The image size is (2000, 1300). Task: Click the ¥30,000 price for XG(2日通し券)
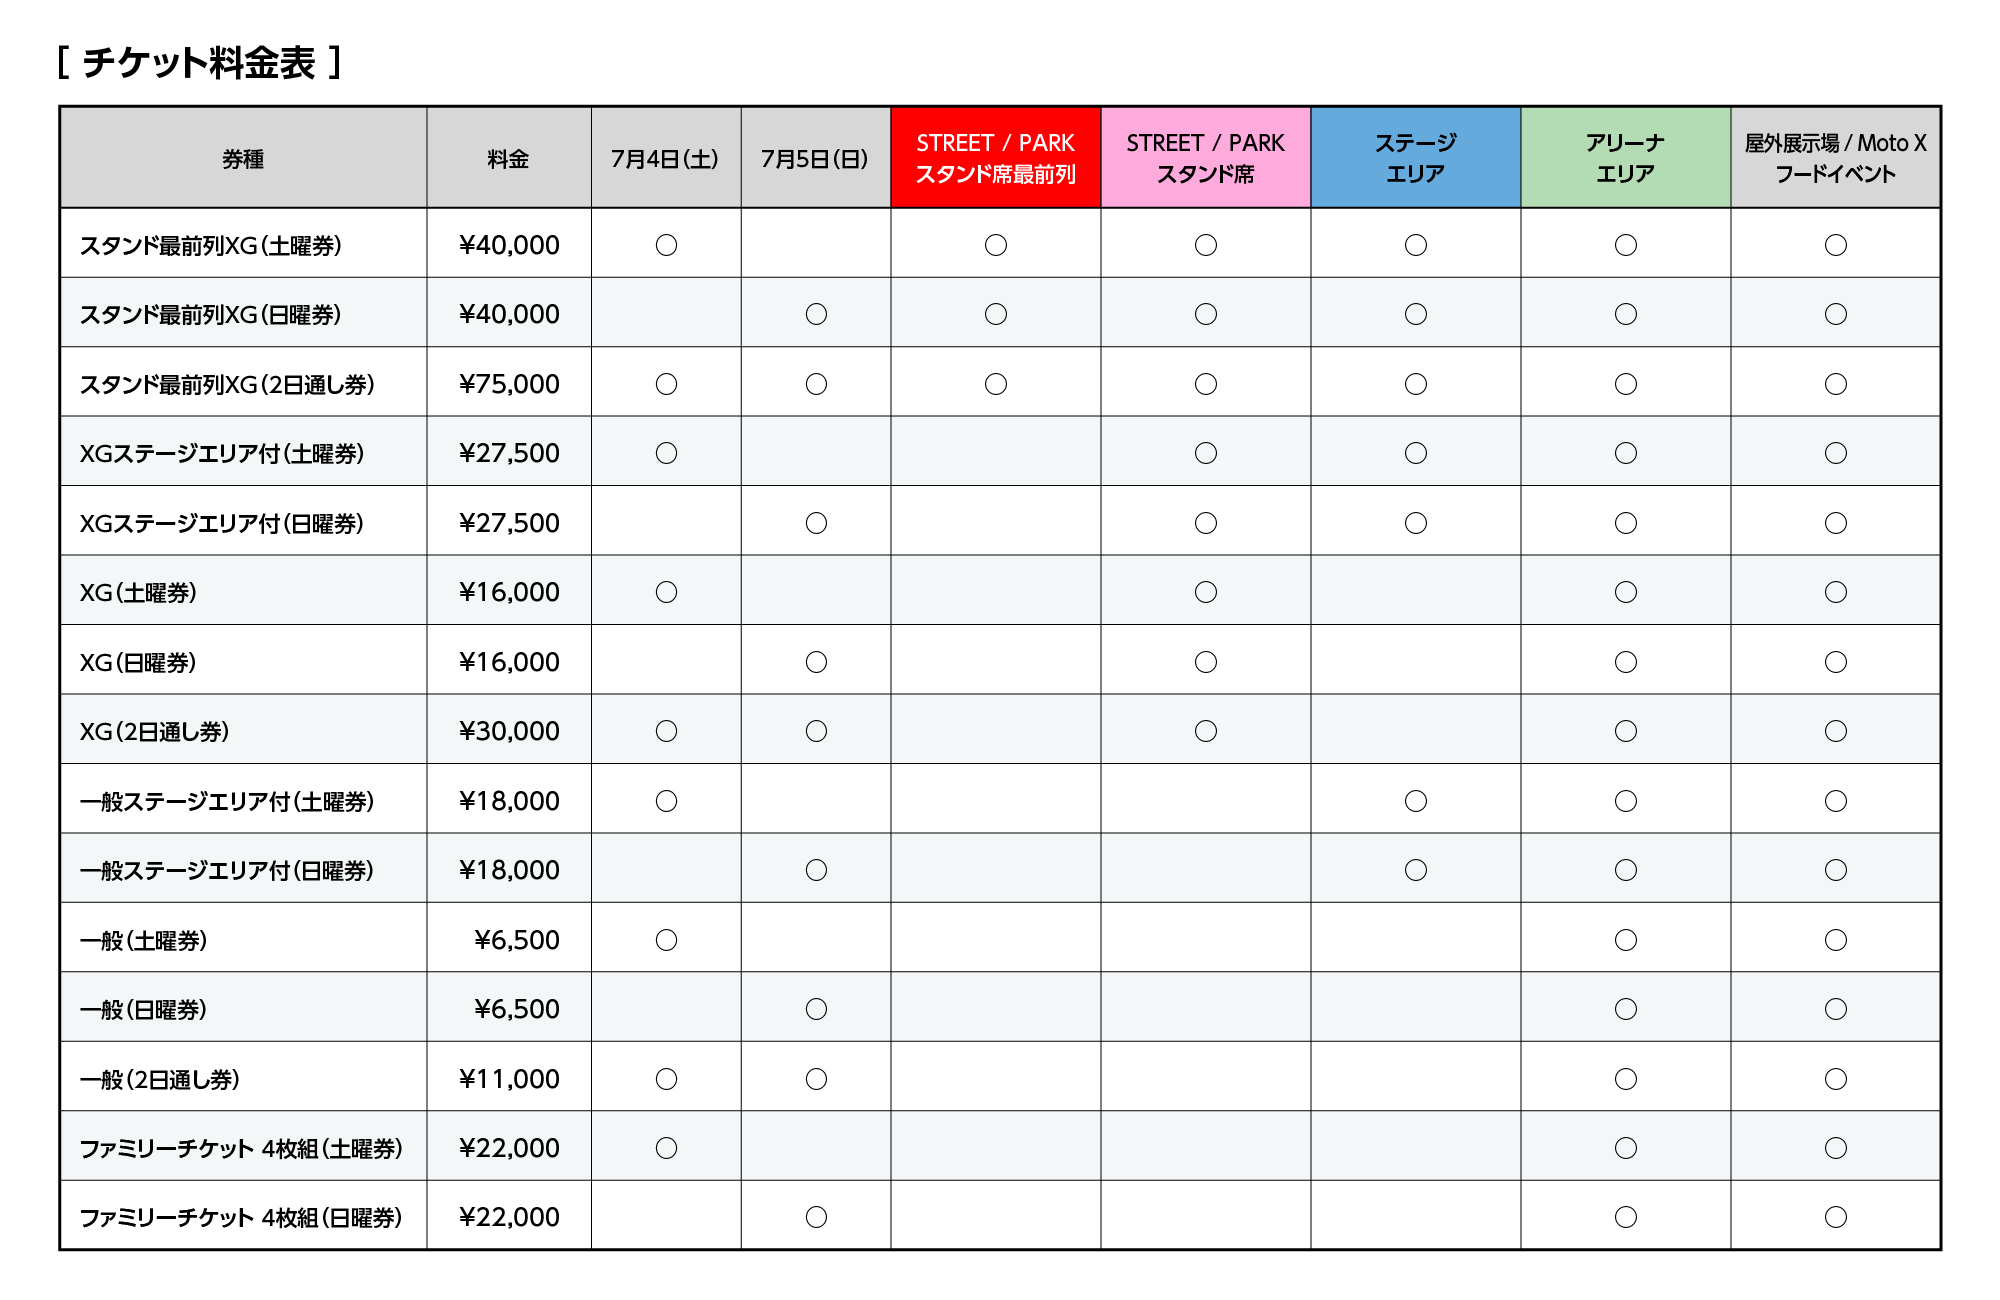tap(509, 732)
